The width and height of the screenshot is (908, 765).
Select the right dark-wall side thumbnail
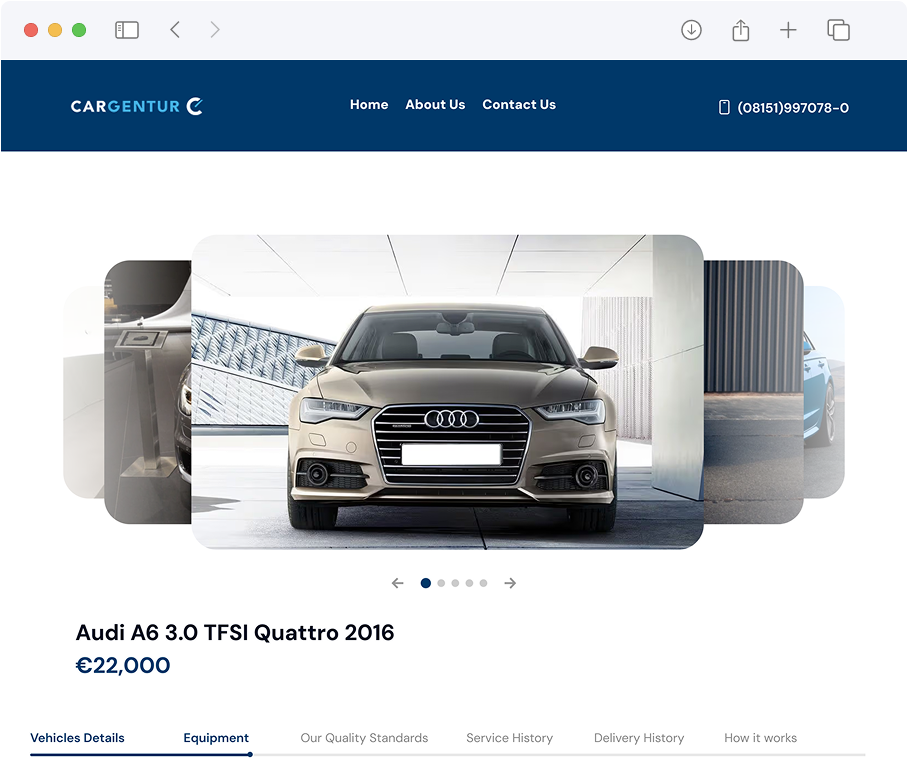pyautogui.click(x=753, y=392)
